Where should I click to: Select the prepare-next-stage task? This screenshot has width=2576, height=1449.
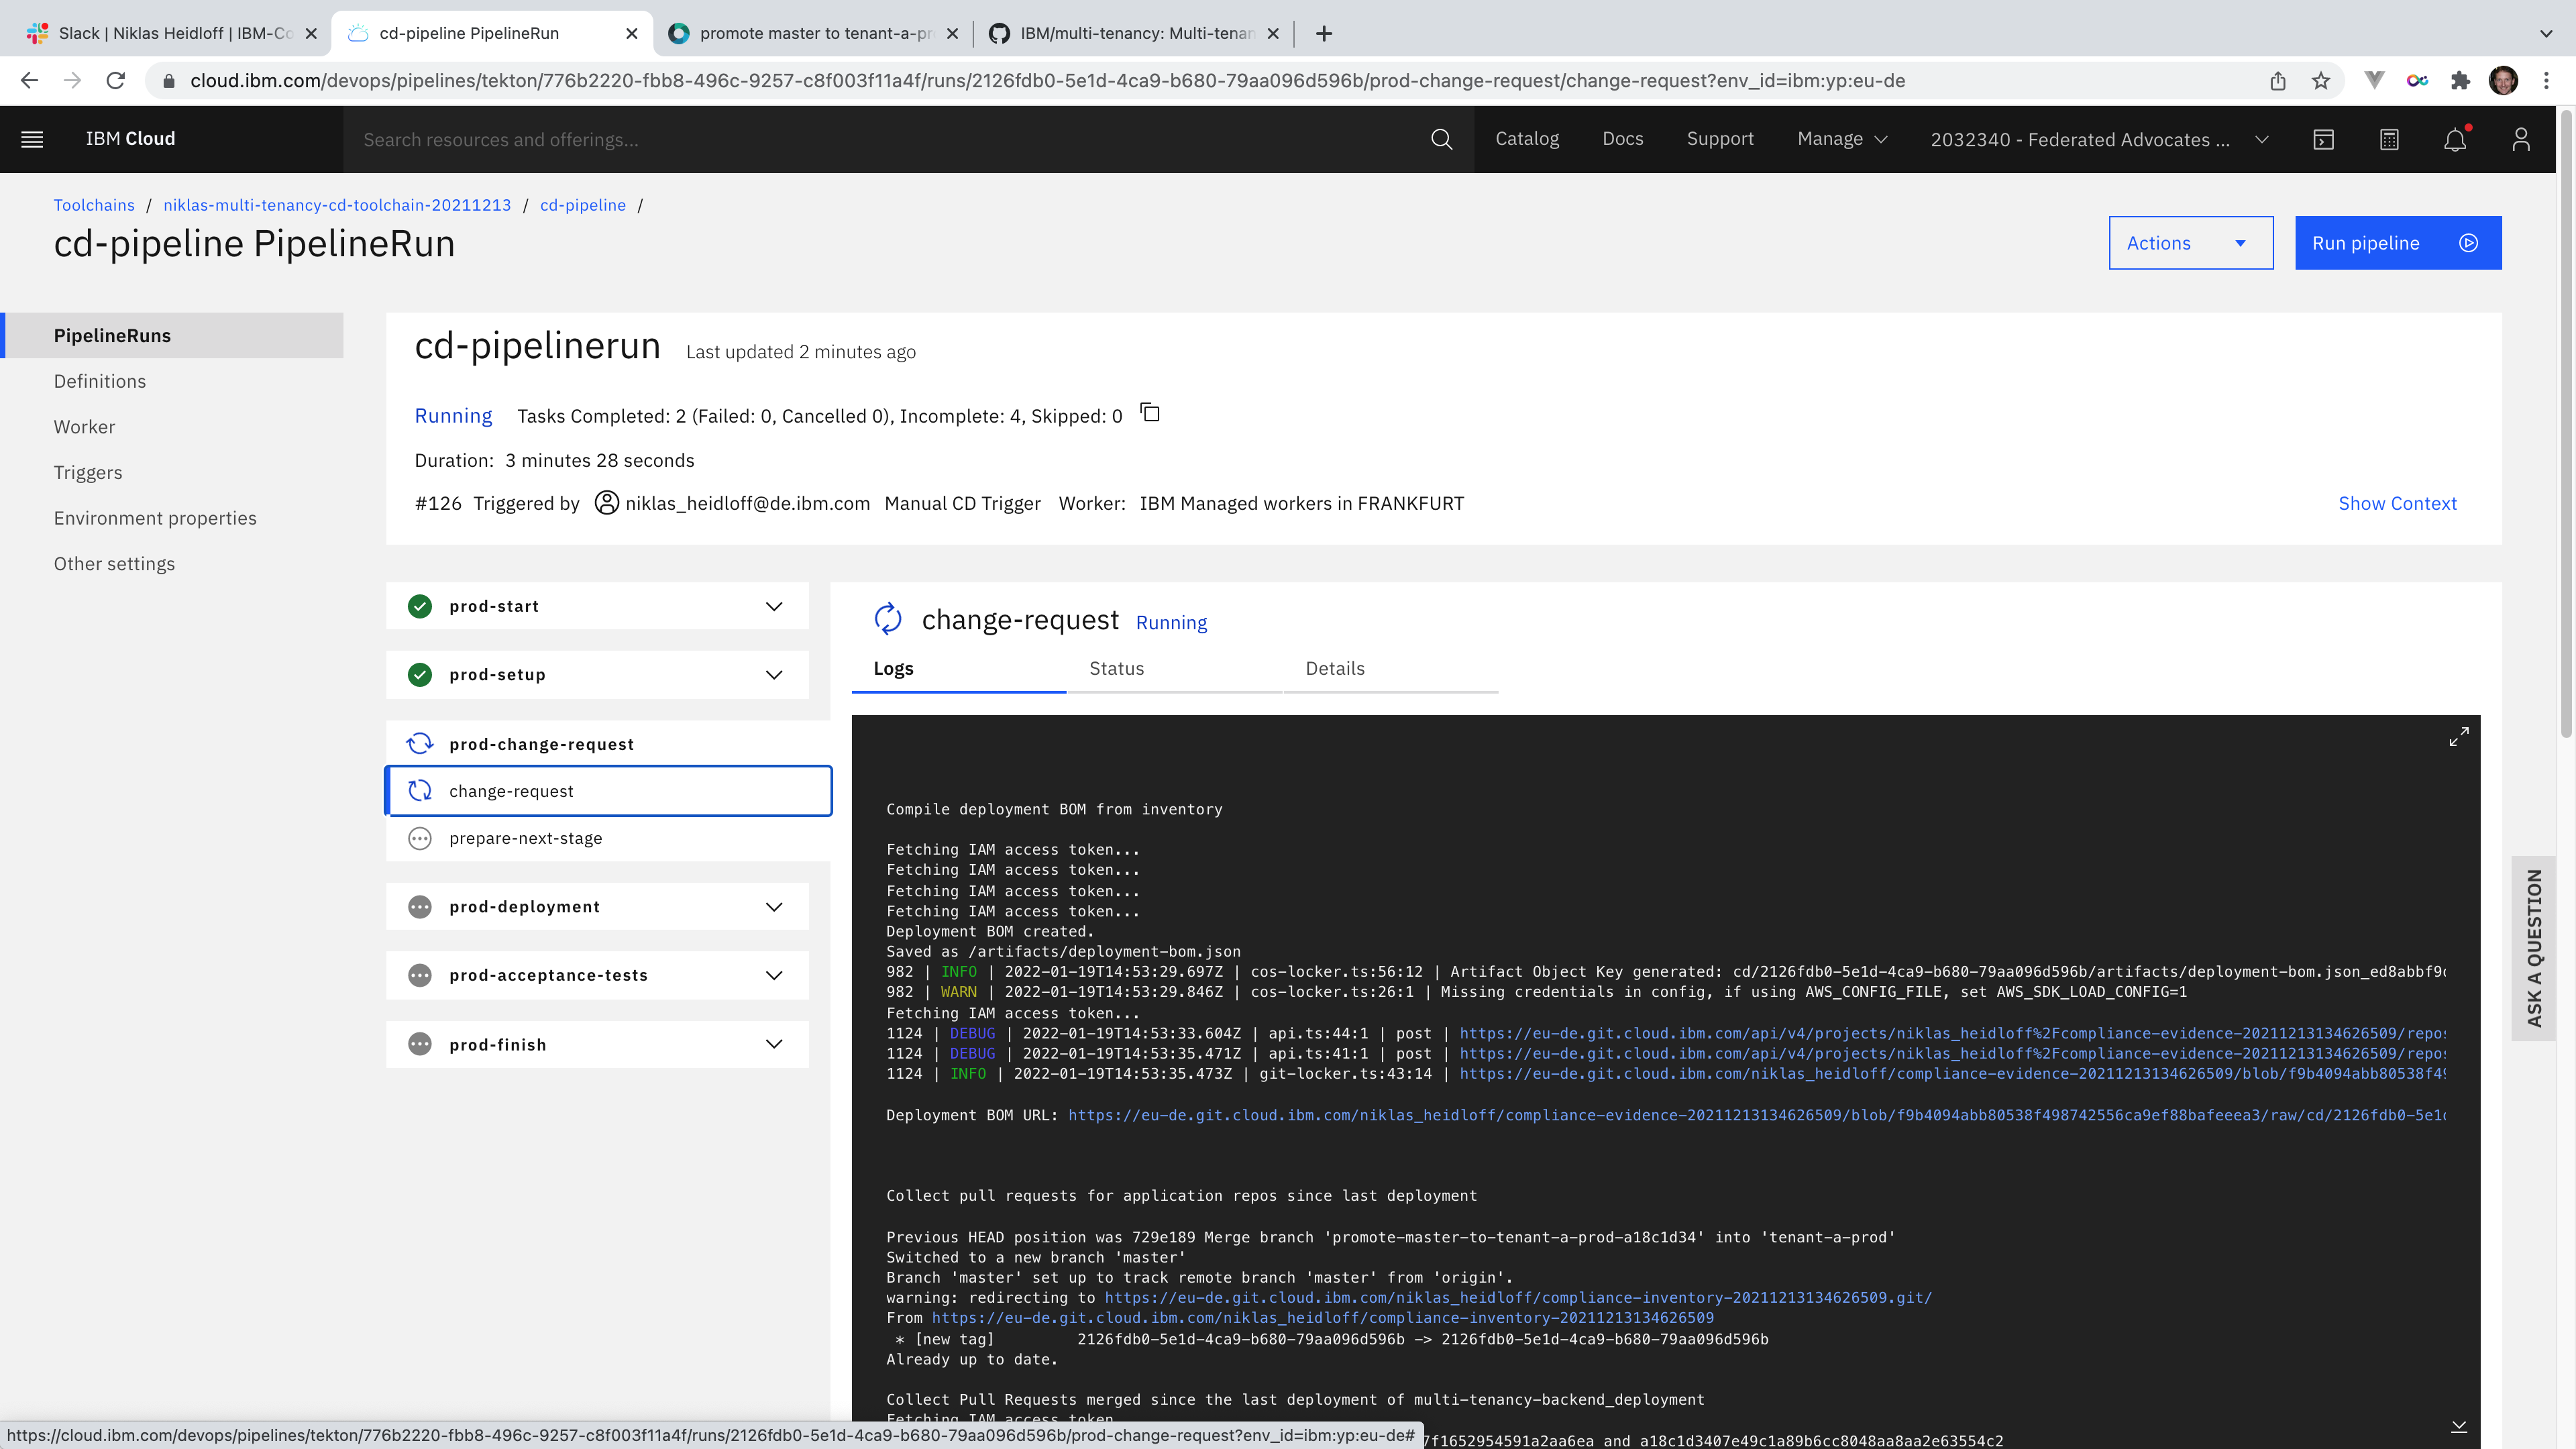(x=525, y=838)
